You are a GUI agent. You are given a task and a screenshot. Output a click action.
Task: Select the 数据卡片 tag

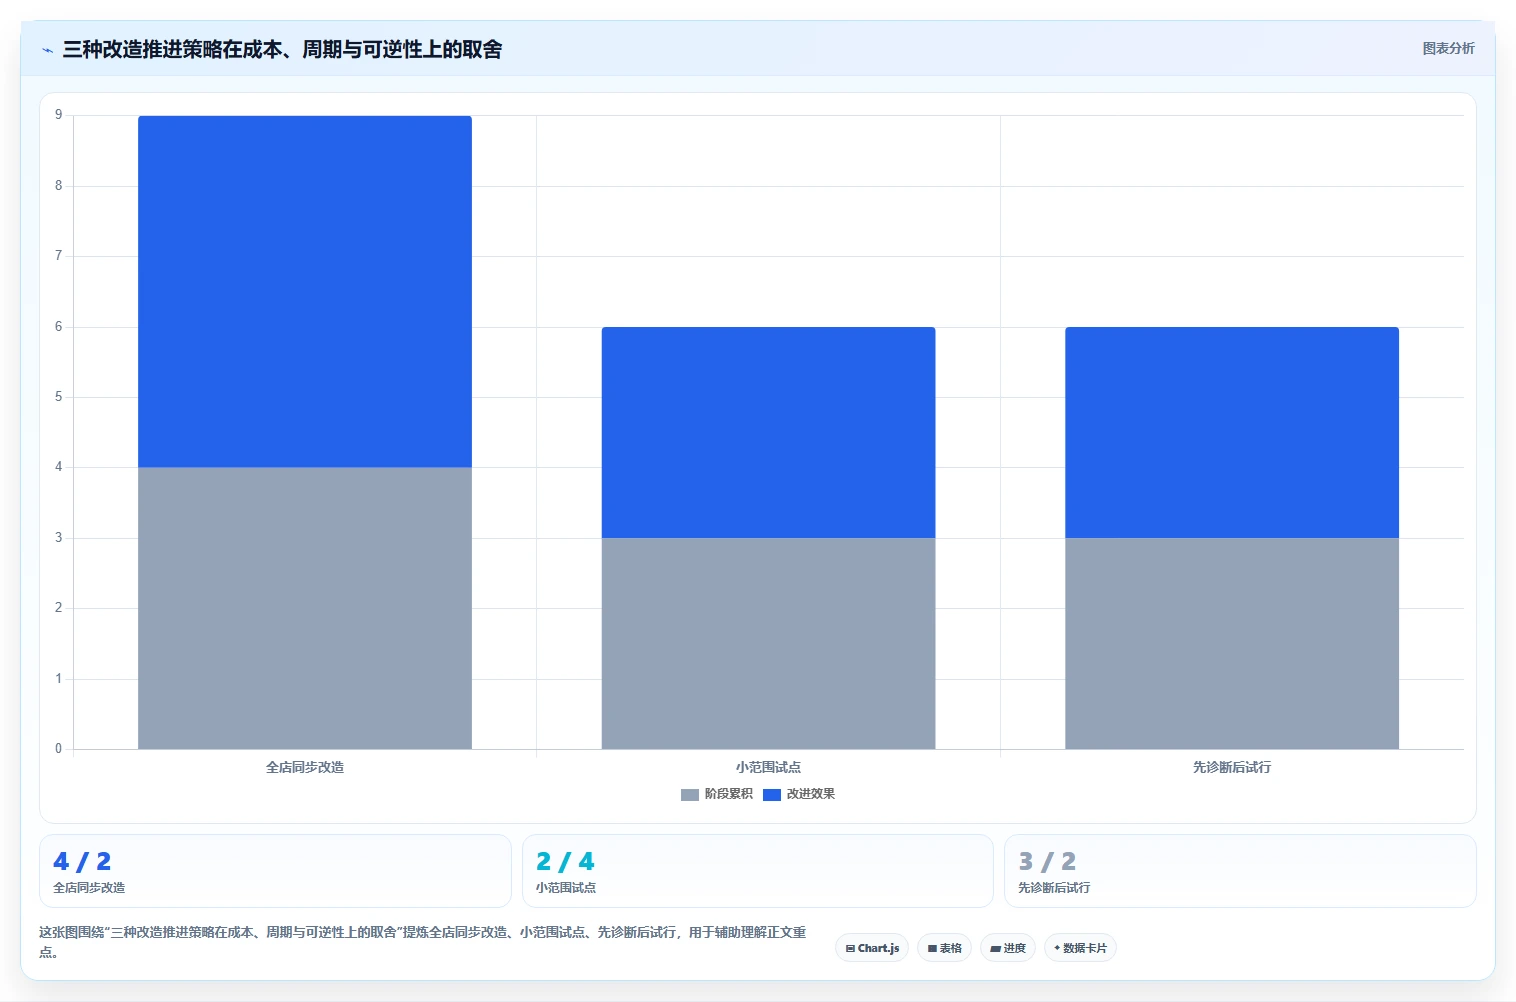tap(1080, 948)
